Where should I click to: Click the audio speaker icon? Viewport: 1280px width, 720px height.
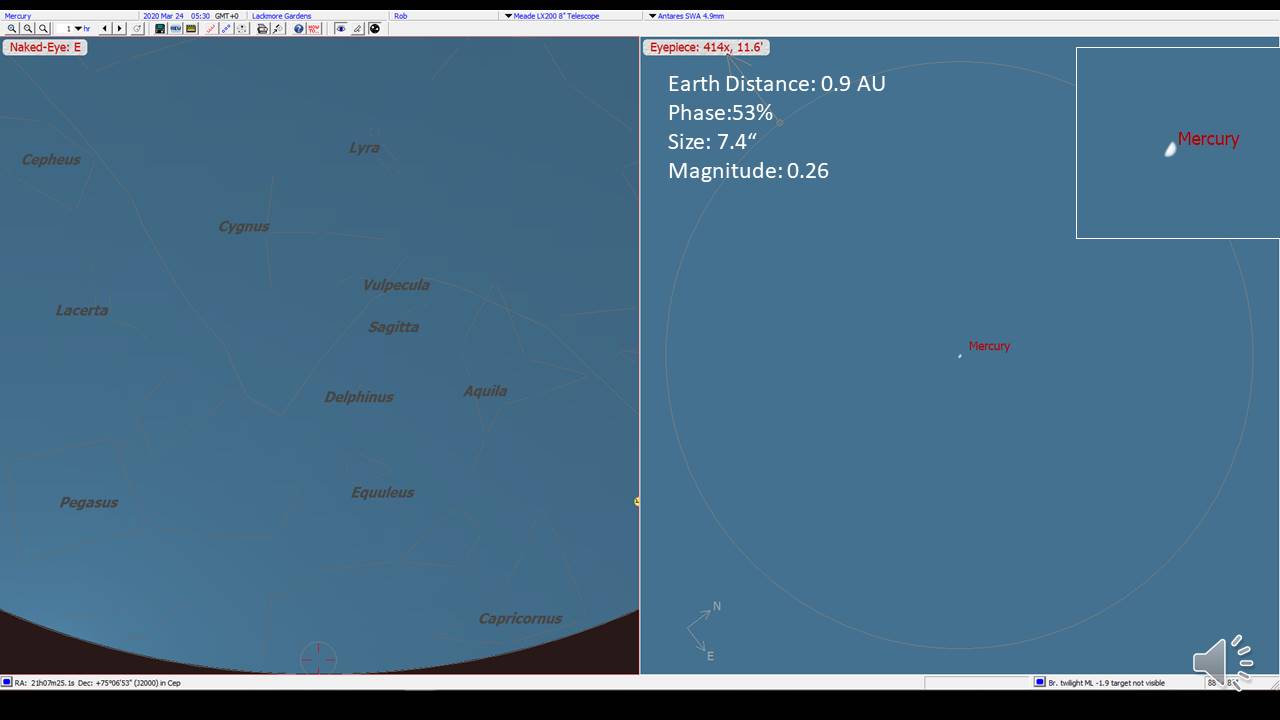pyautogui.click(x=1222, y=660)
